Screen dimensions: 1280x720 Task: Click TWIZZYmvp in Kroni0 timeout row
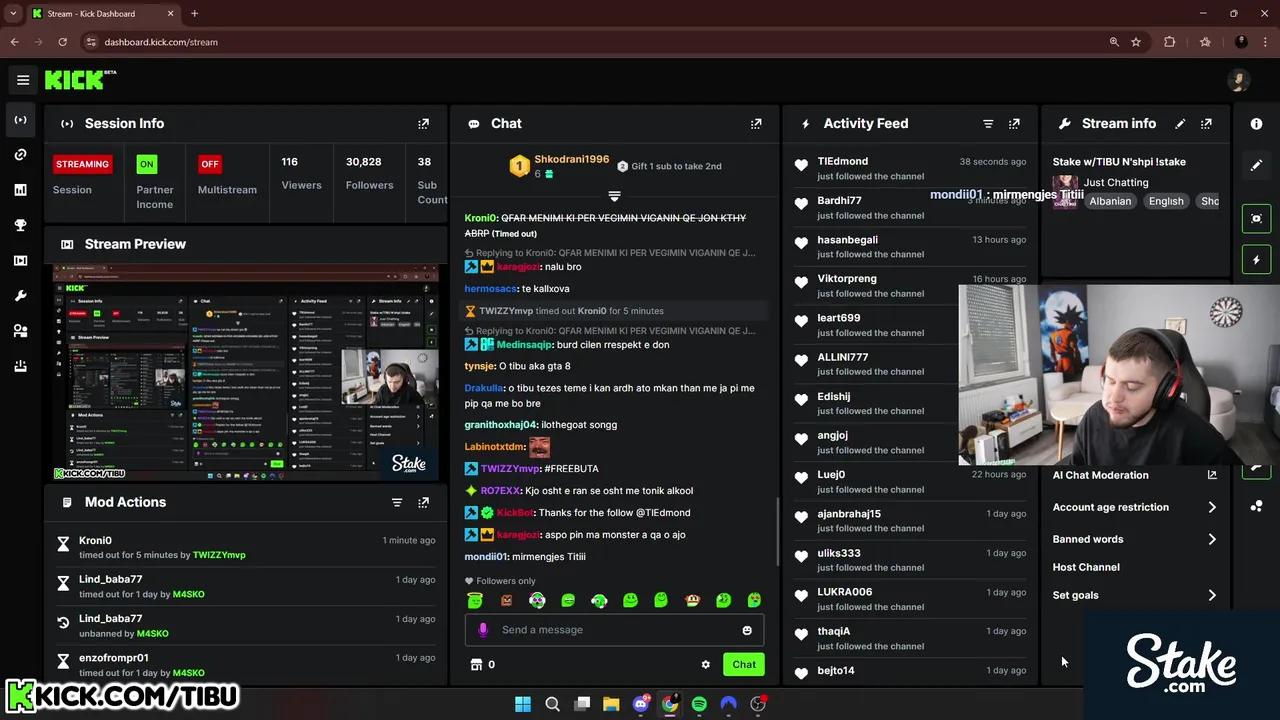click(x=219, y=555)
